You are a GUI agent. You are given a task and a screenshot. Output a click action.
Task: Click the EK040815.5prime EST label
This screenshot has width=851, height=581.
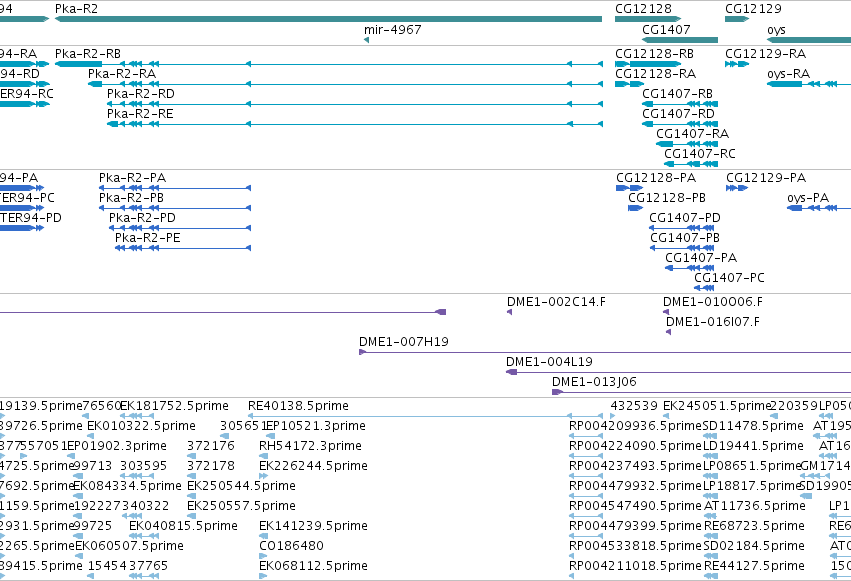pyautogui.click(x=183, y=527)
